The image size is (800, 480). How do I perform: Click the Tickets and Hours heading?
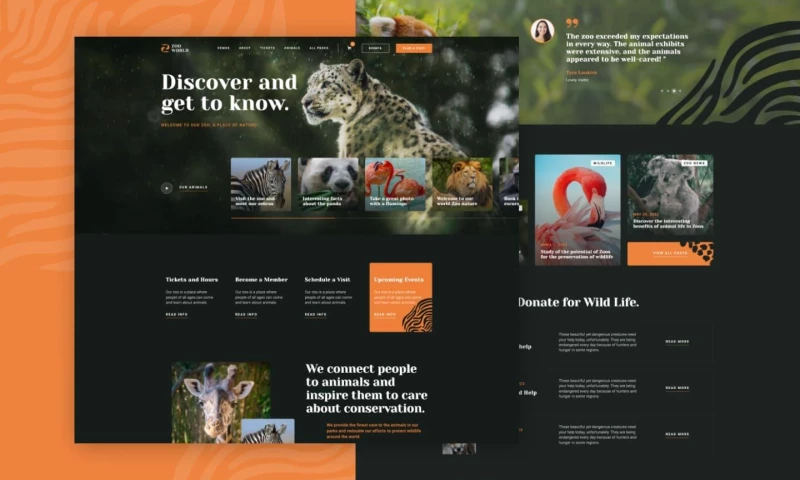[x=192, y=280]
